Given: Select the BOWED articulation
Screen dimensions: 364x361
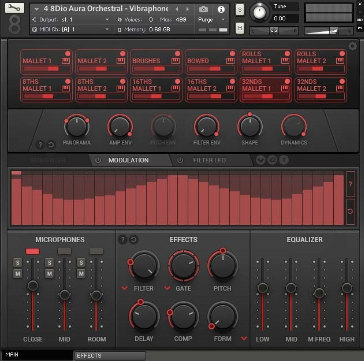Looking at the screenshot, I should [x=211, y=62].
